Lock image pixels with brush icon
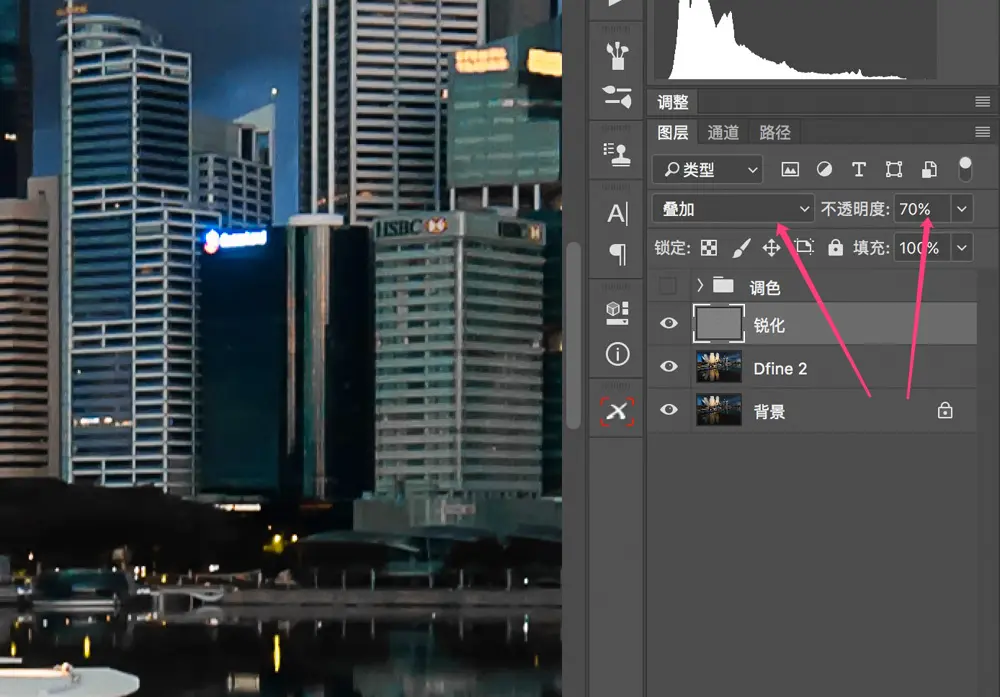This screenshot has width=1000, height=697. [x=740, y=247]
